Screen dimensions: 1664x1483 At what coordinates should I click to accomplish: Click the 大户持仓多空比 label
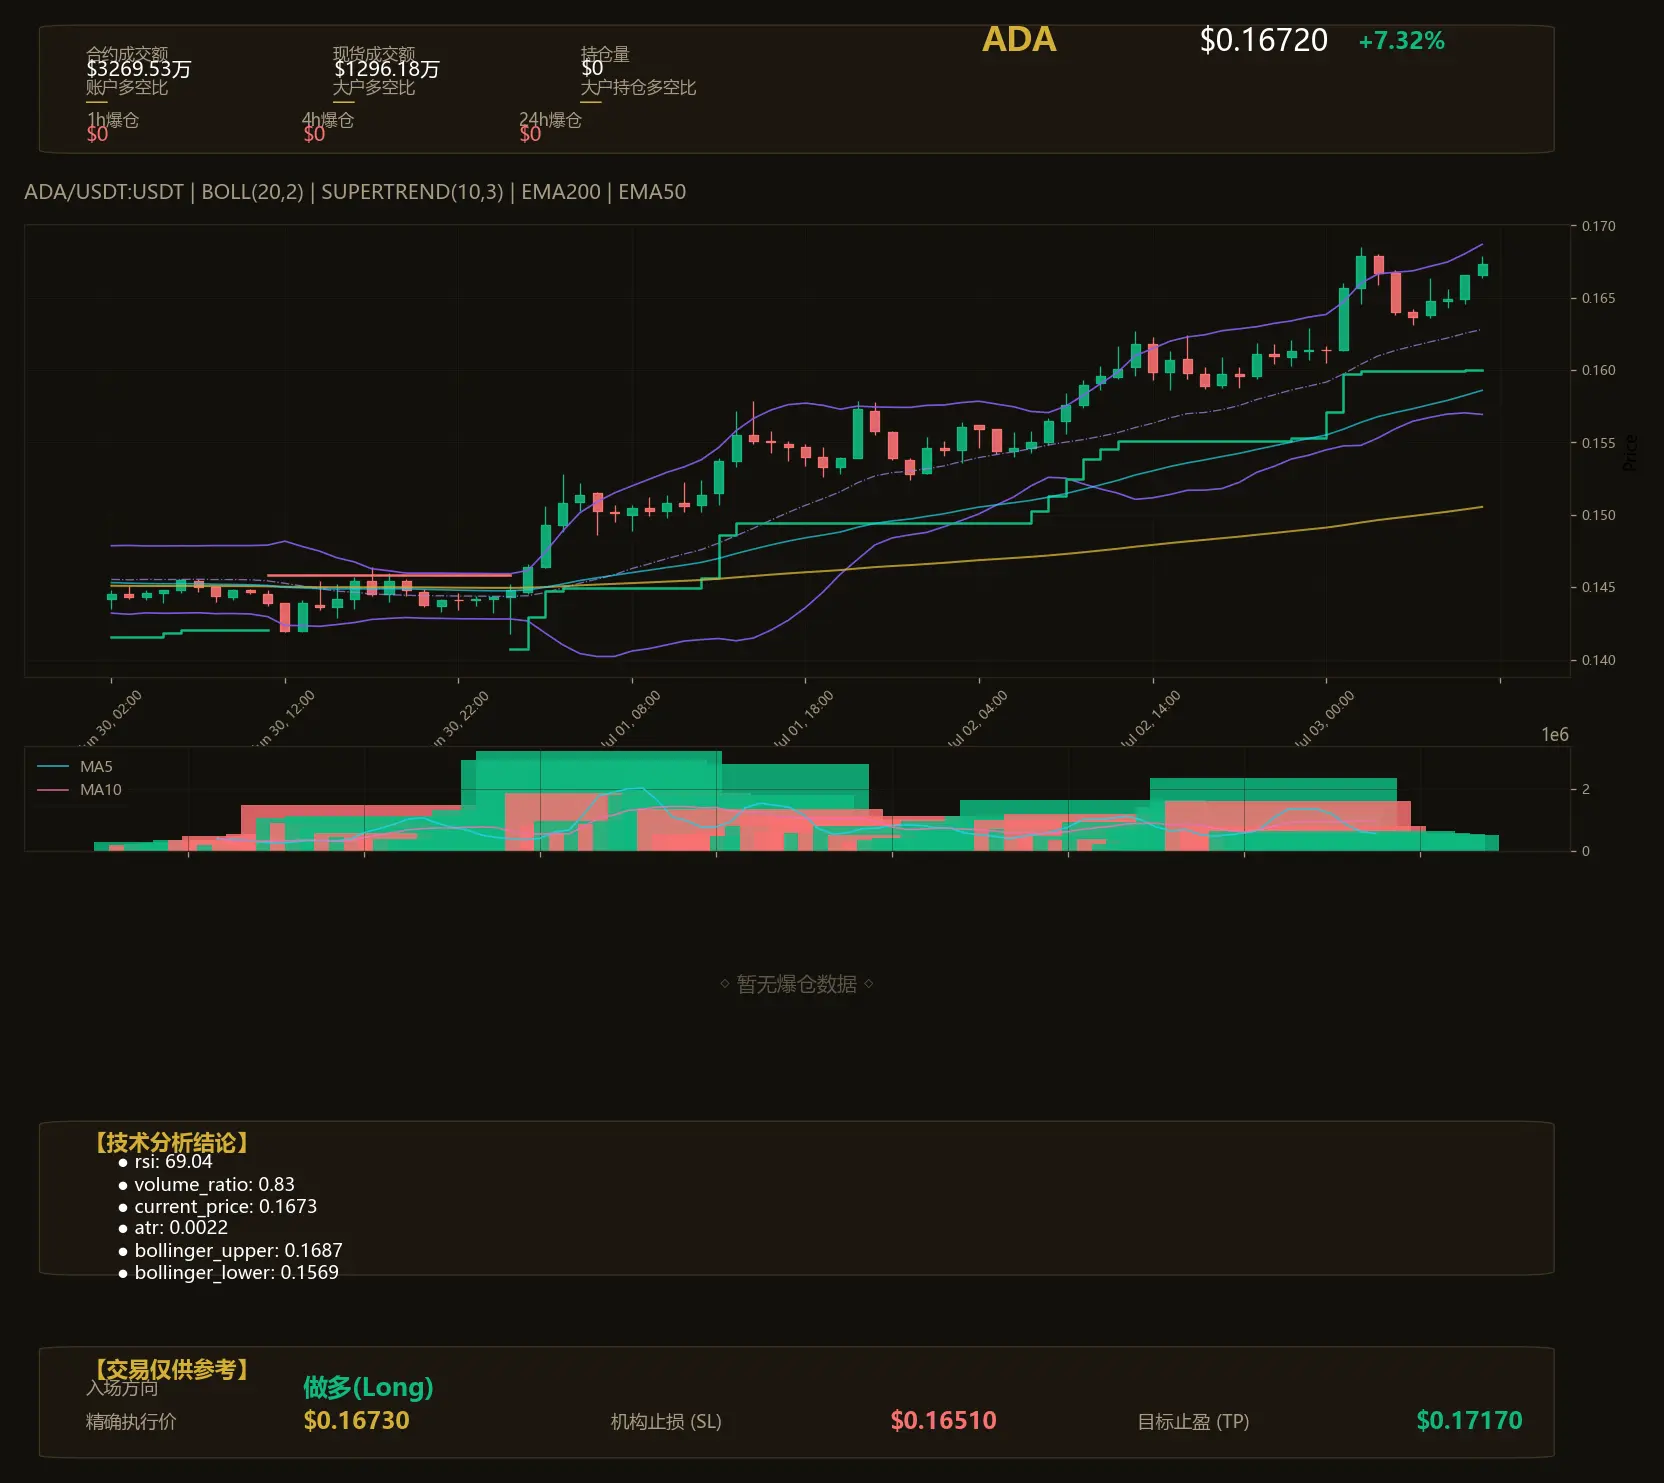click(x=638, y=87)
